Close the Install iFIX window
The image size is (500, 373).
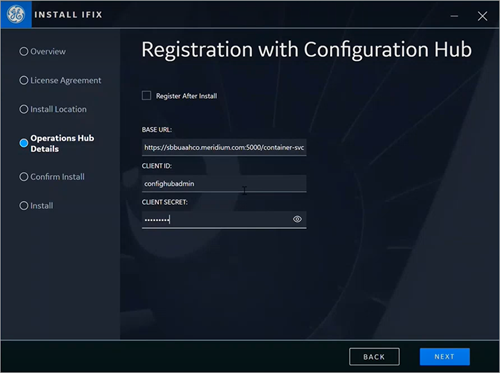coord(482,16)
